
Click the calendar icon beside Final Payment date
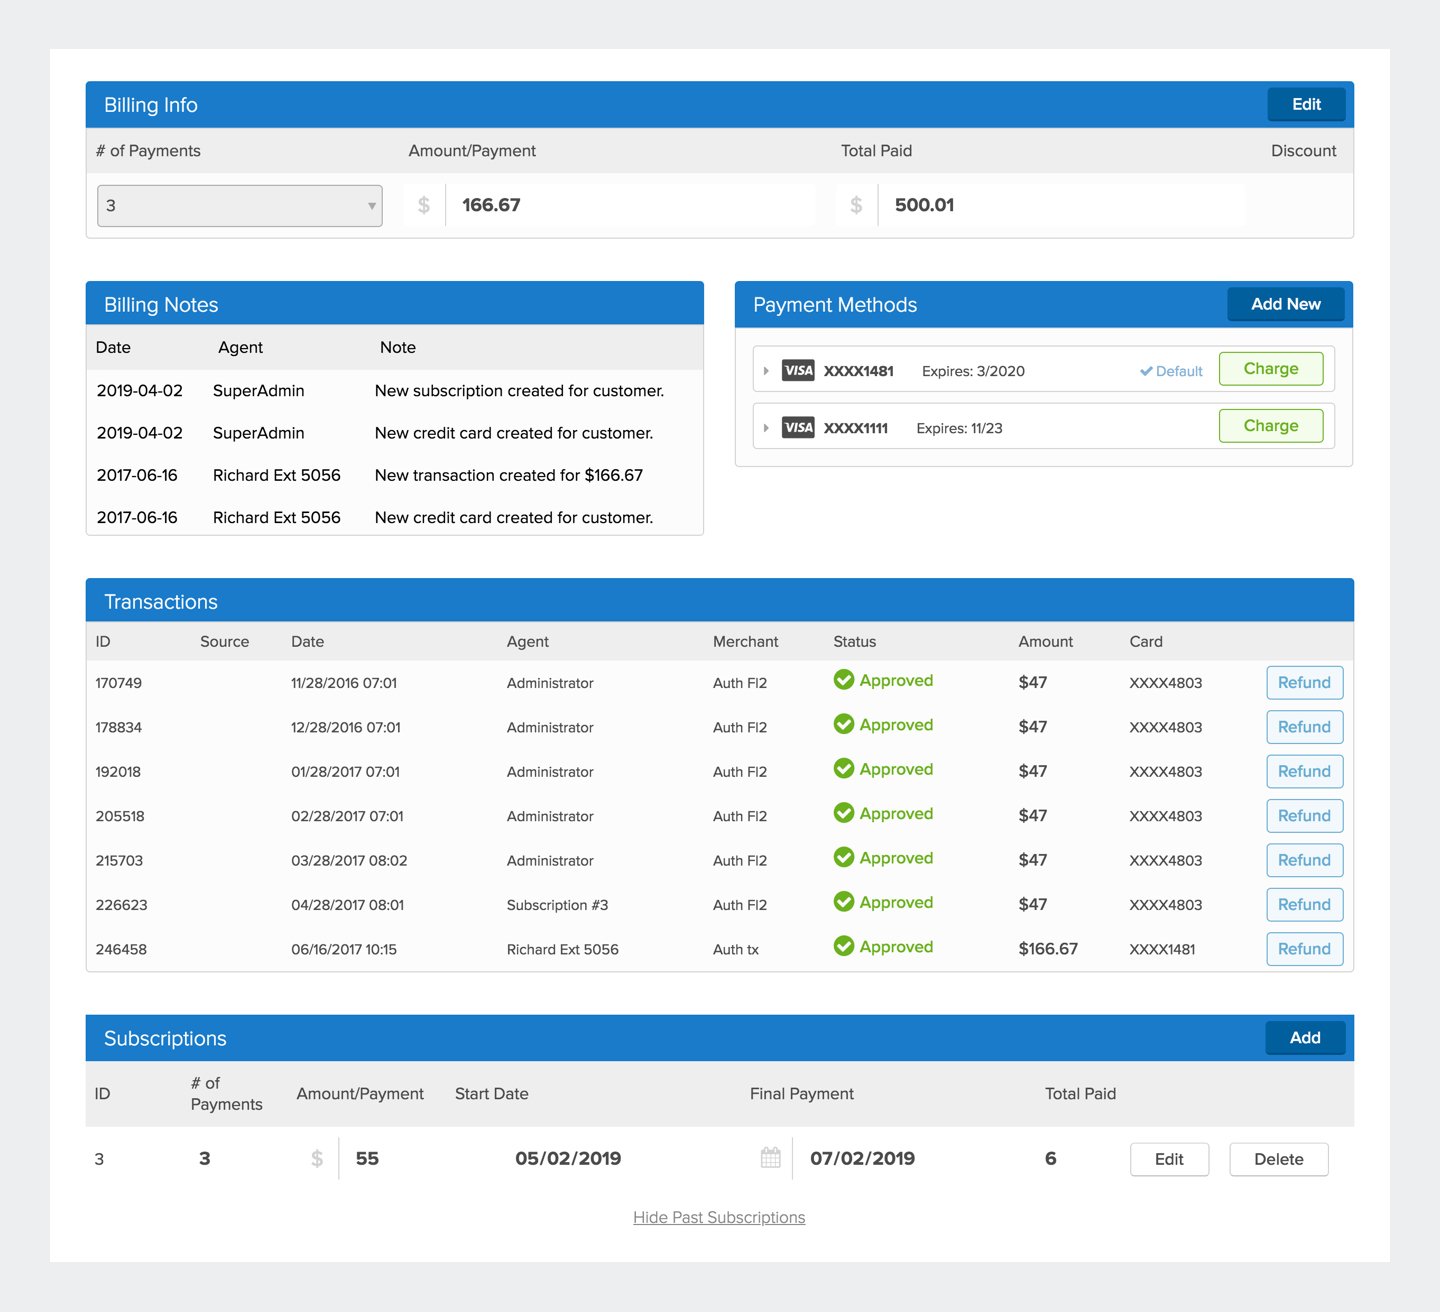click(x=770, y=1158)
